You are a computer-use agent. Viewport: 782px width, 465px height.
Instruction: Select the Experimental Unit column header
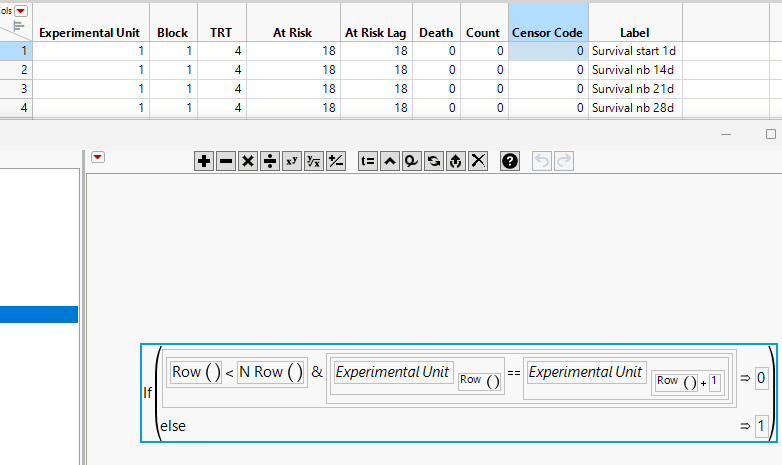(89, 32)
